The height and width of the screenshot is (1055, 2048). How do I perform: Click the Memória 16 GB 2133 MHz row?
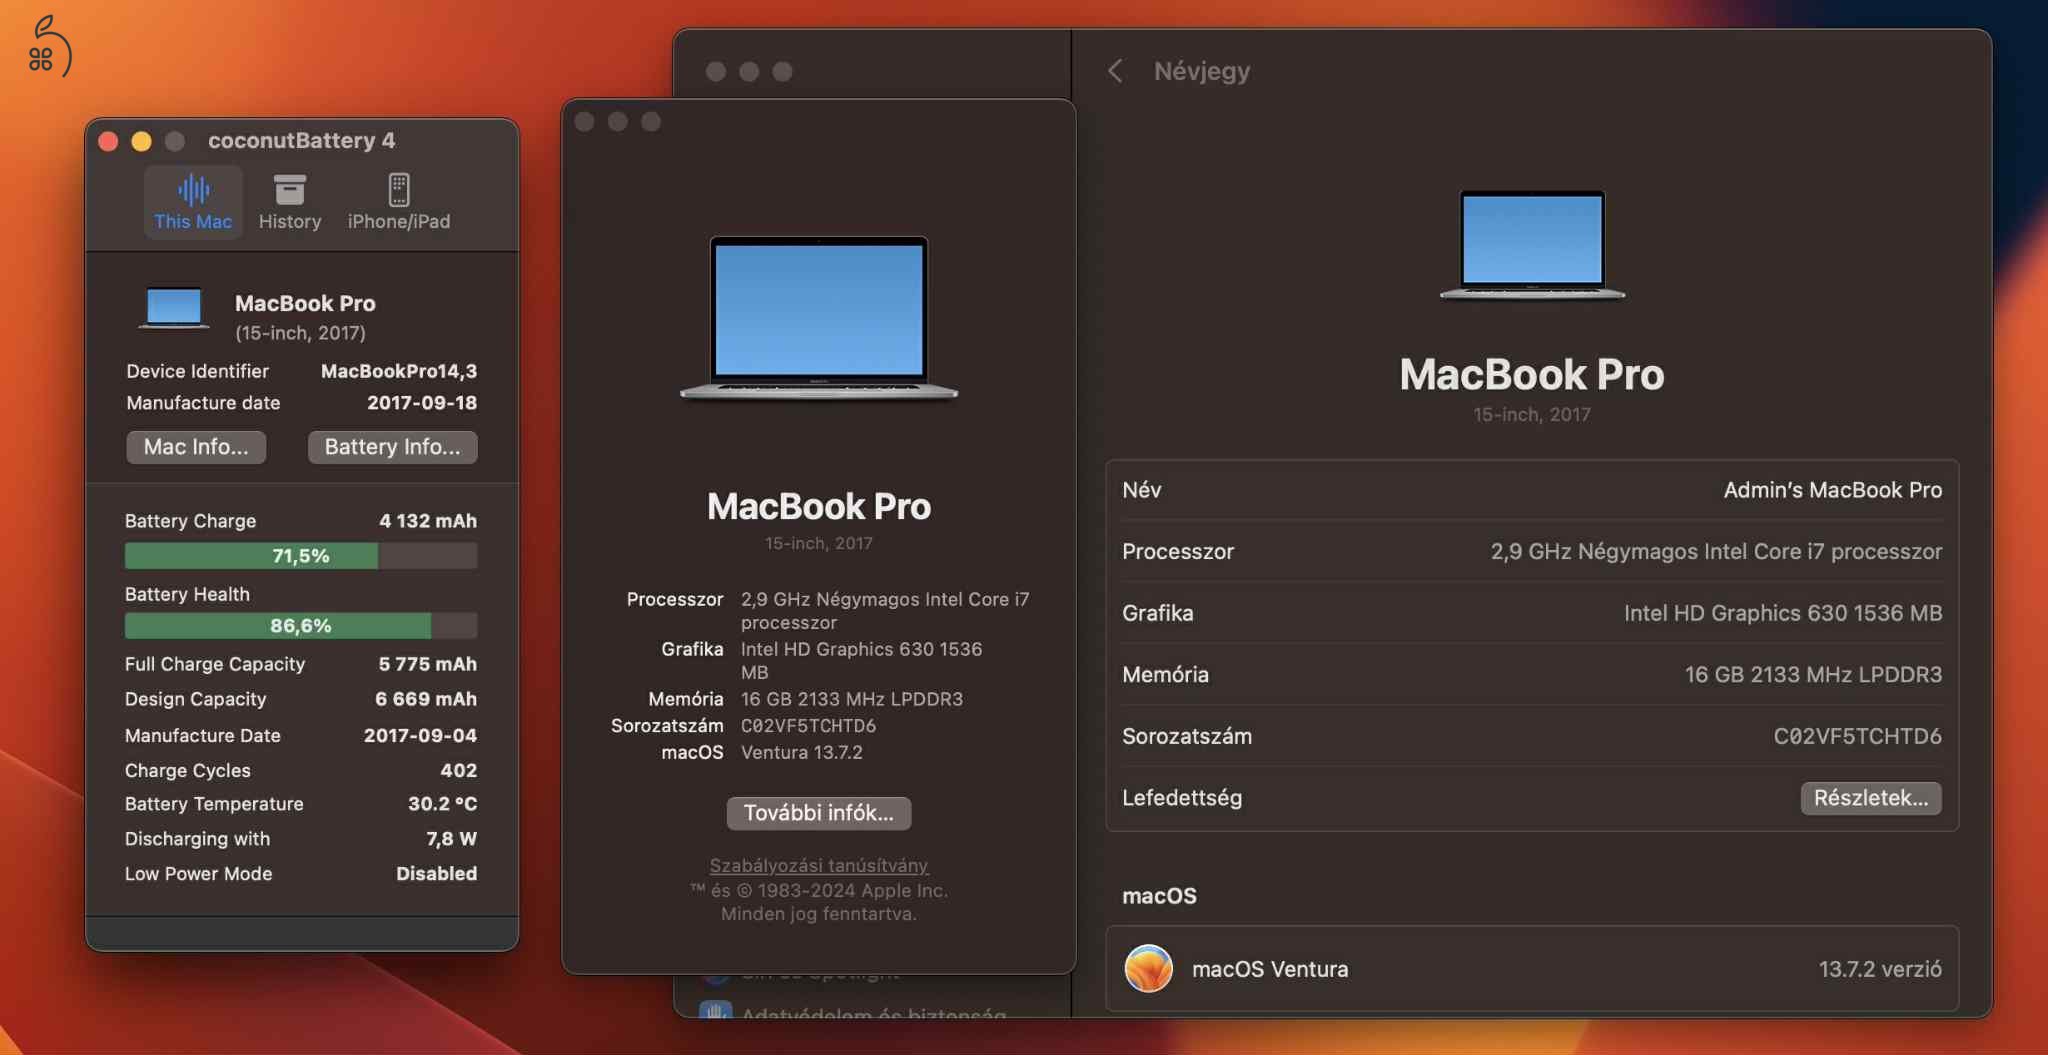tap(1532, 675)
